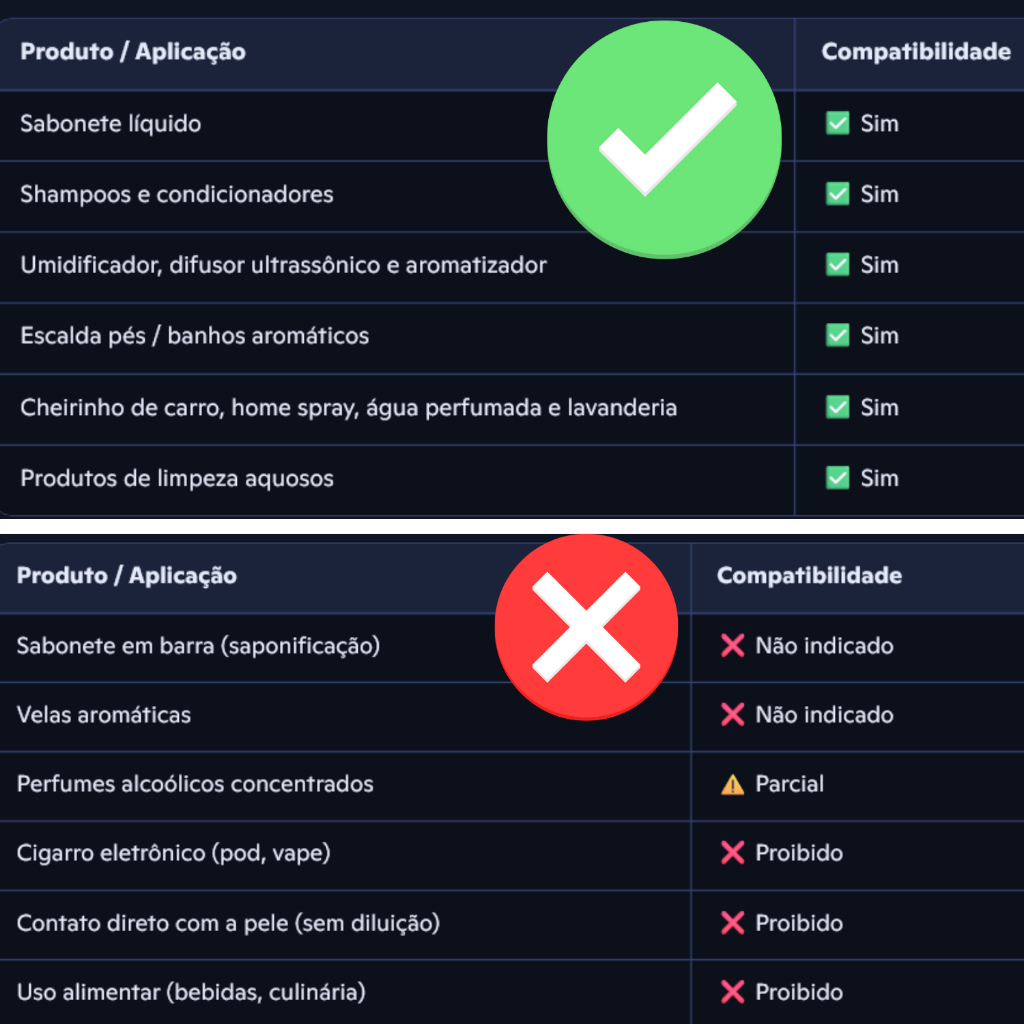Click red X beside Sabonete em barra
The image size is (1024, 1024).
tap(732, 645)
